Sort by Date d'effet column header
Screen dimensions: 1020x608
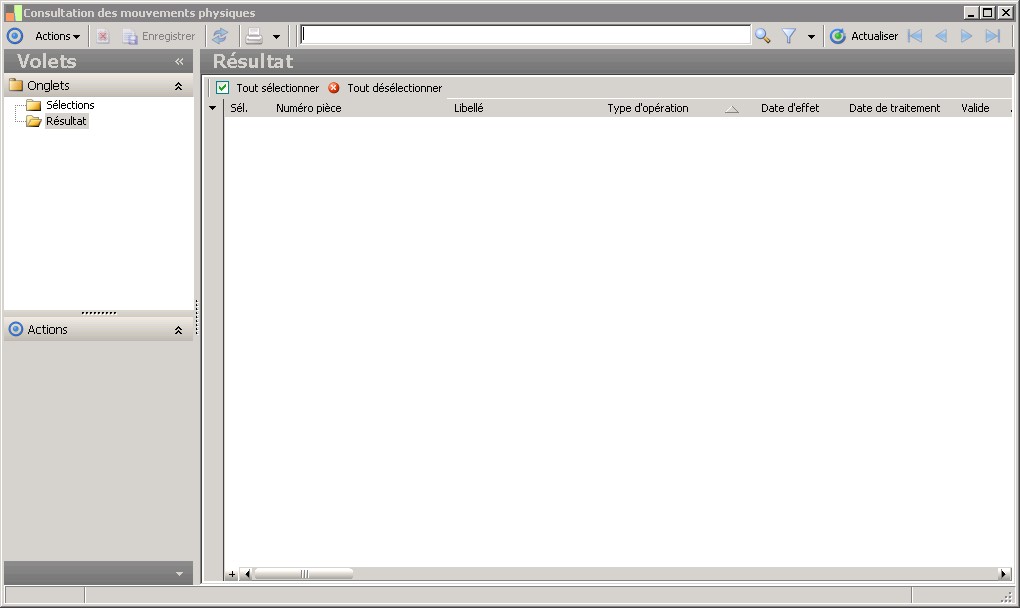(790, 109)
